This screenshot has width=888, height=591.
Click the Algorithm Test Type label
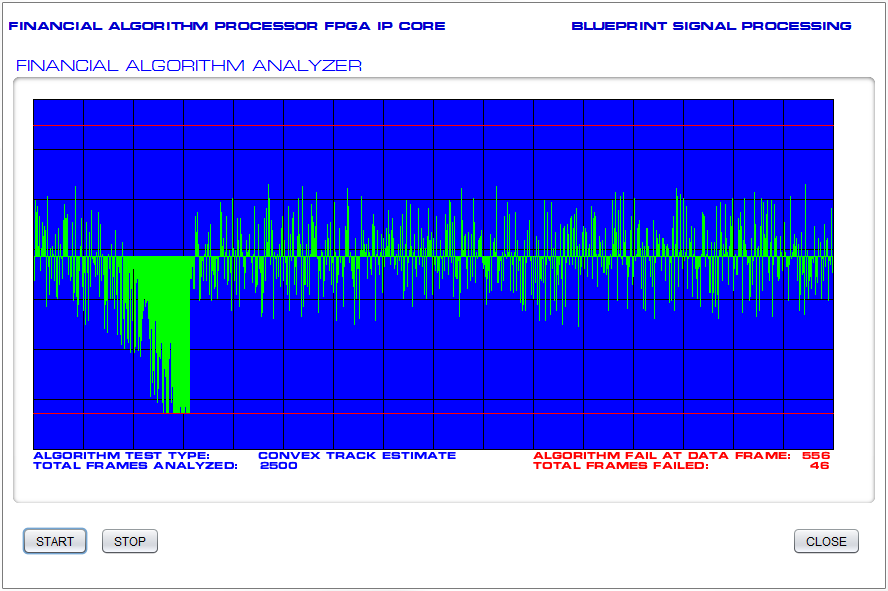coord(121,455)
